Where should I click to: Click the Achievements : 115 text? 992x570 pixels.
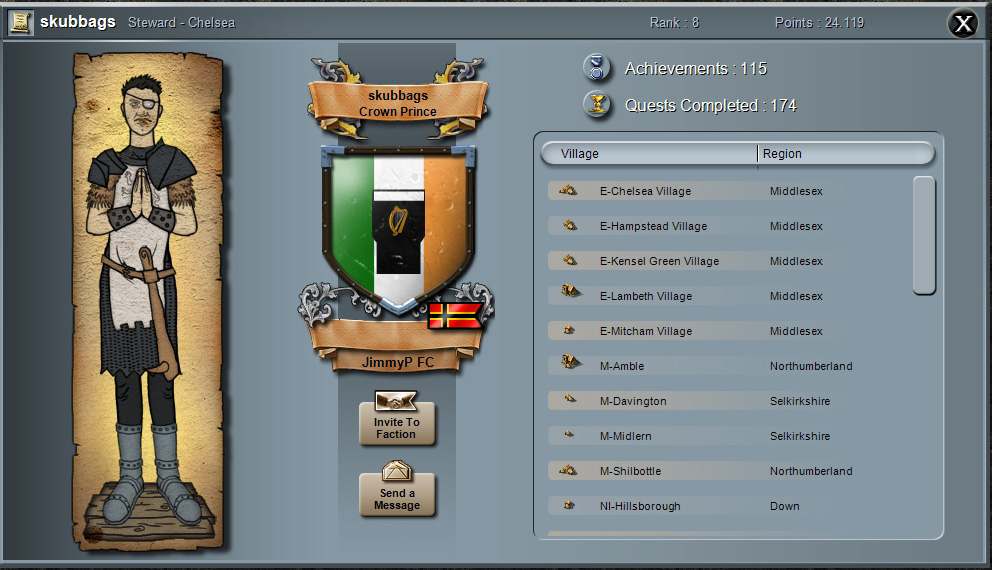coord(695,68)
